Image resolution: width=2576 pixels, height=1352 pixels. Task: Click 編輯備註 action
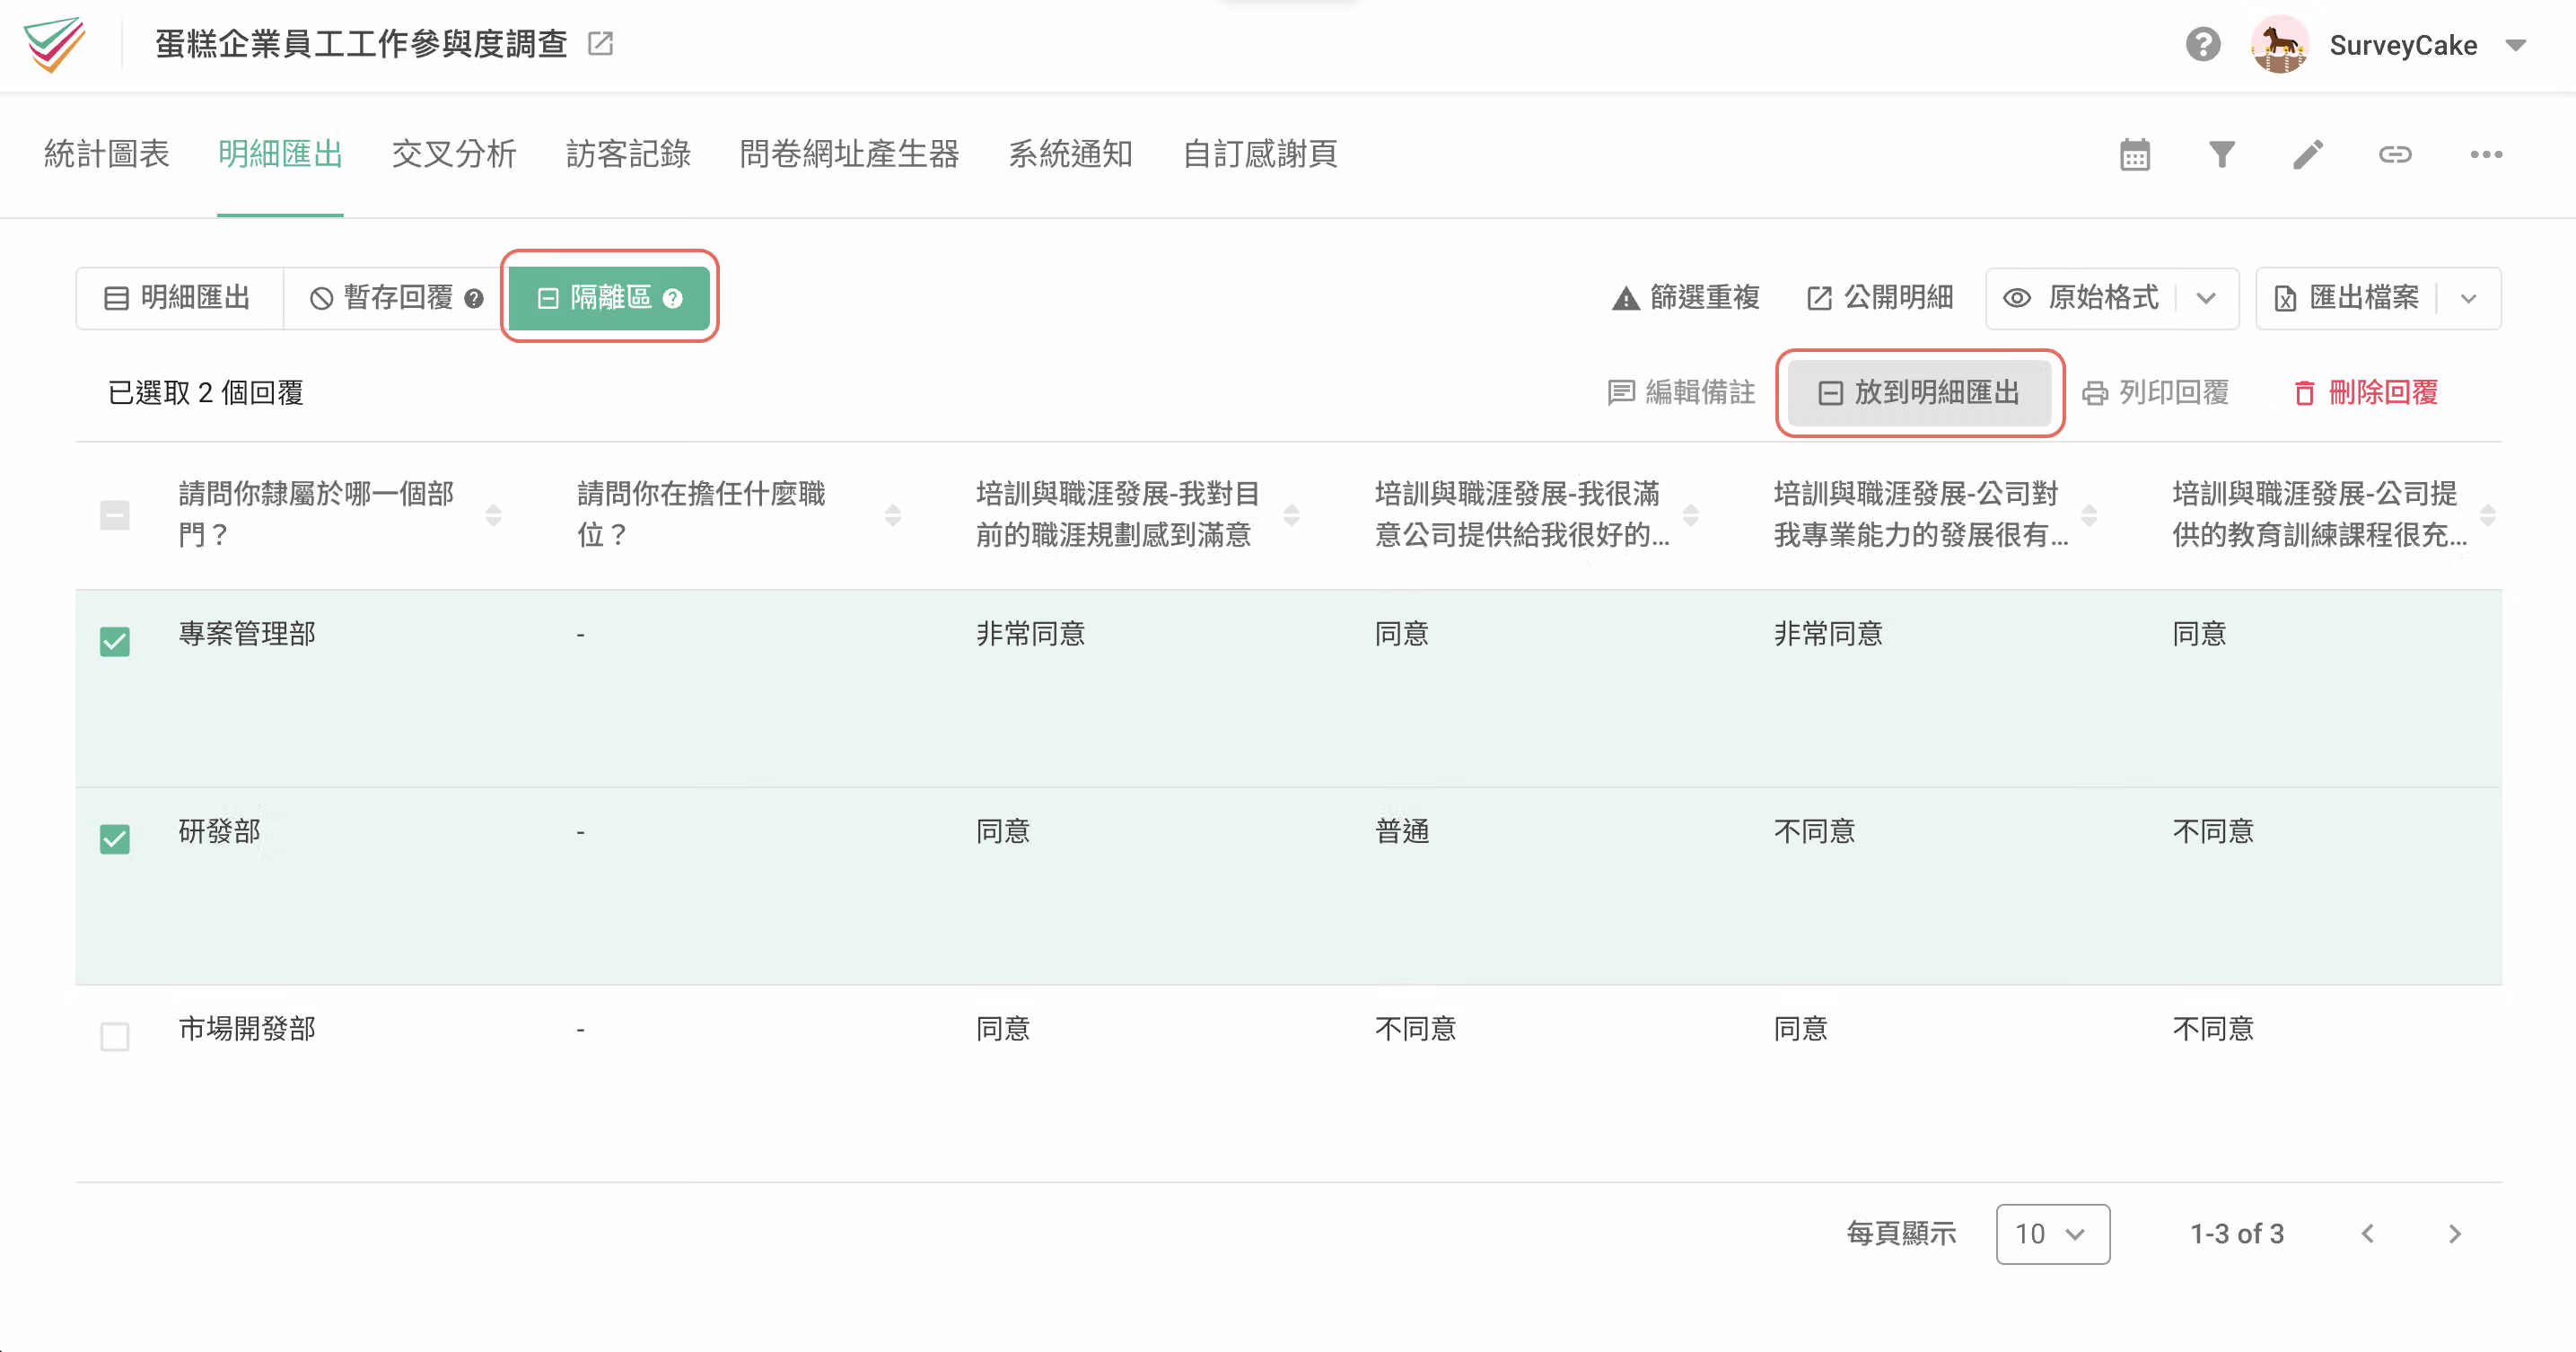pyautogui.click(x=1681, y=393)
